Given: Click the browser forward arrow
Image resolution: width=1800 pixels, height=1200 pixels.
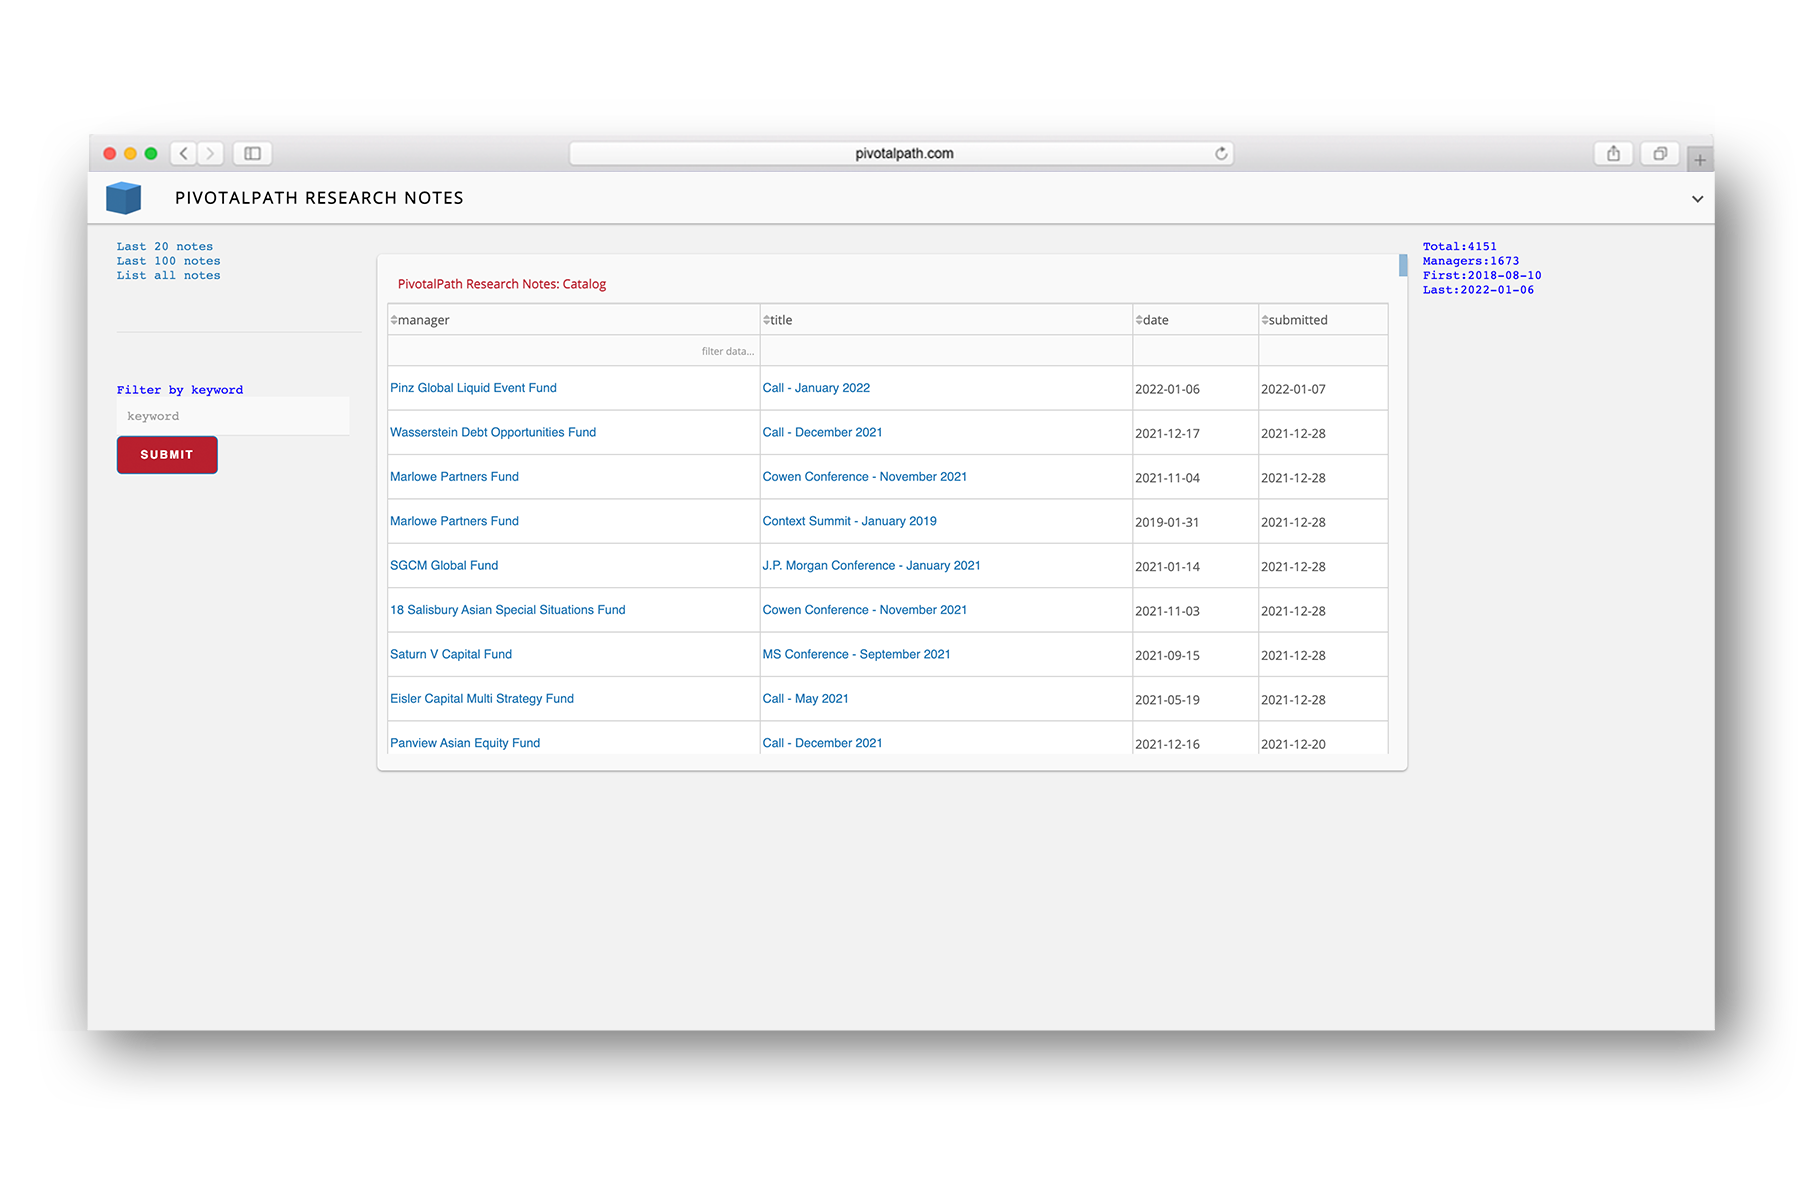Looking at the screenshot, I should click(210, 154).
